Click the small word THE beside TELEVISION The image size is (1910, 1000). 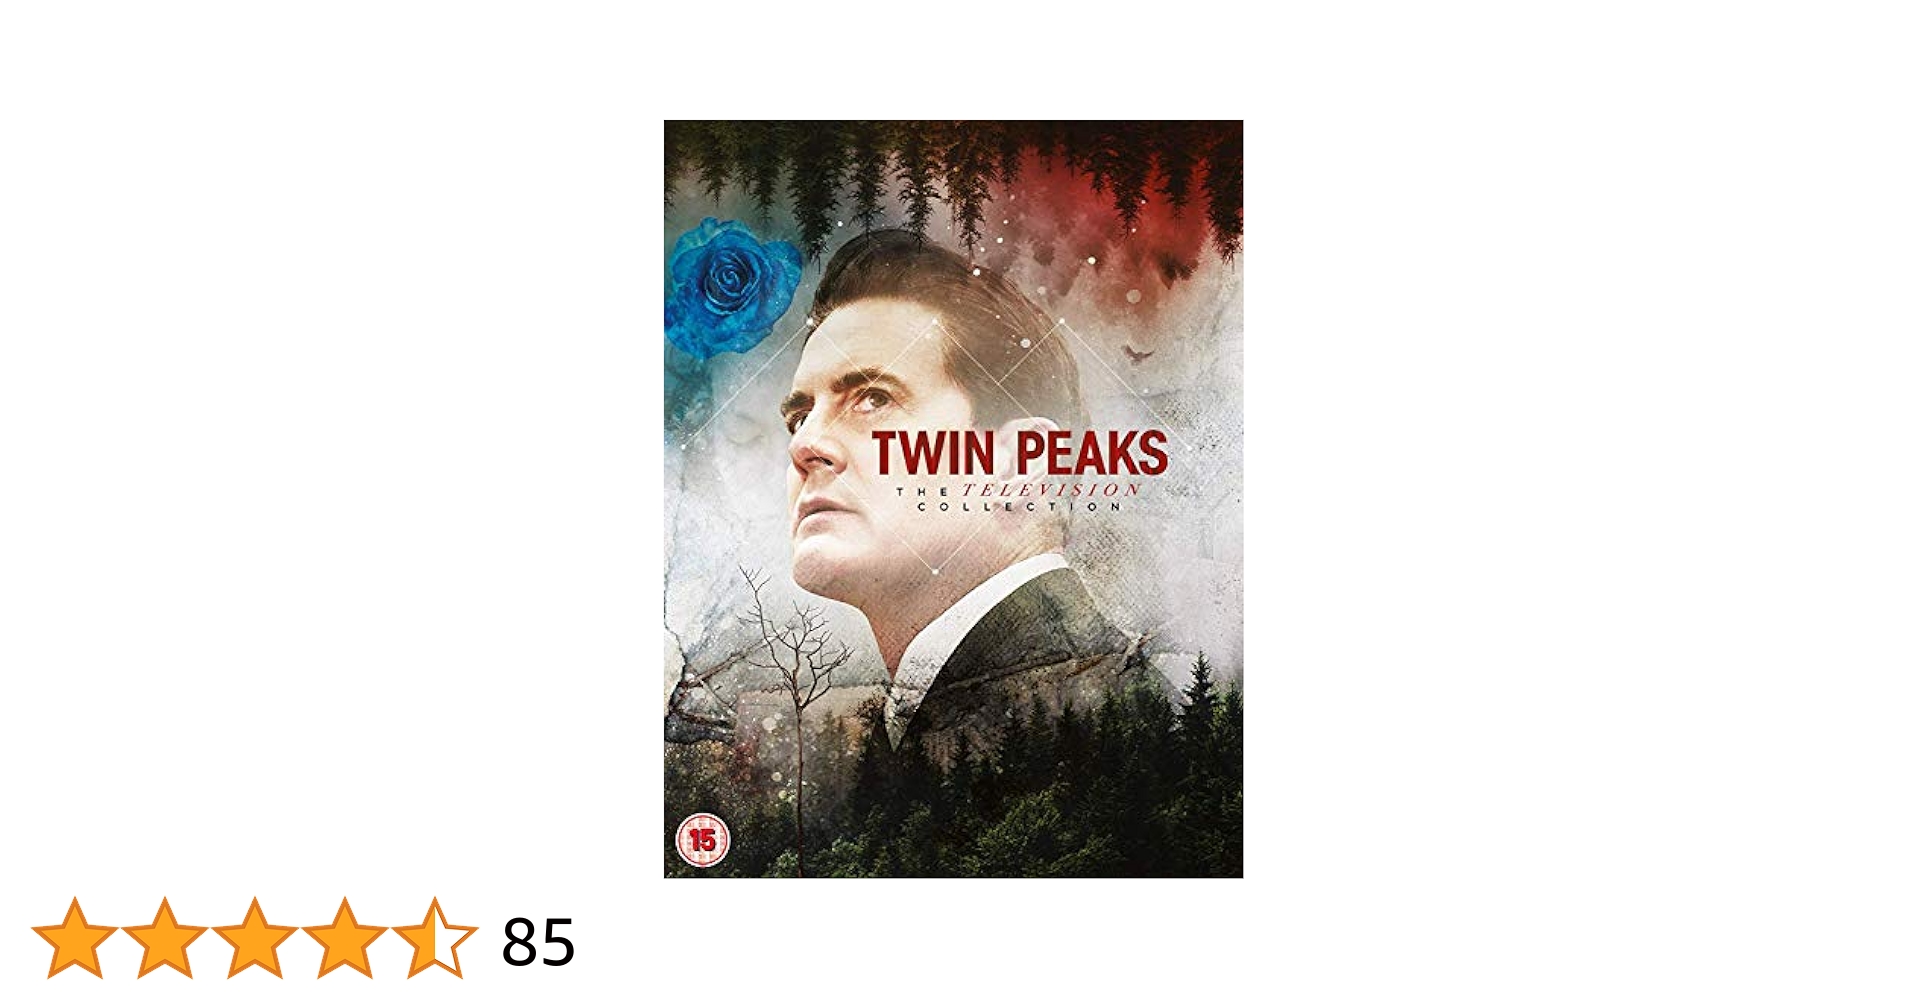pyautogui.click(x=921, y=492)
